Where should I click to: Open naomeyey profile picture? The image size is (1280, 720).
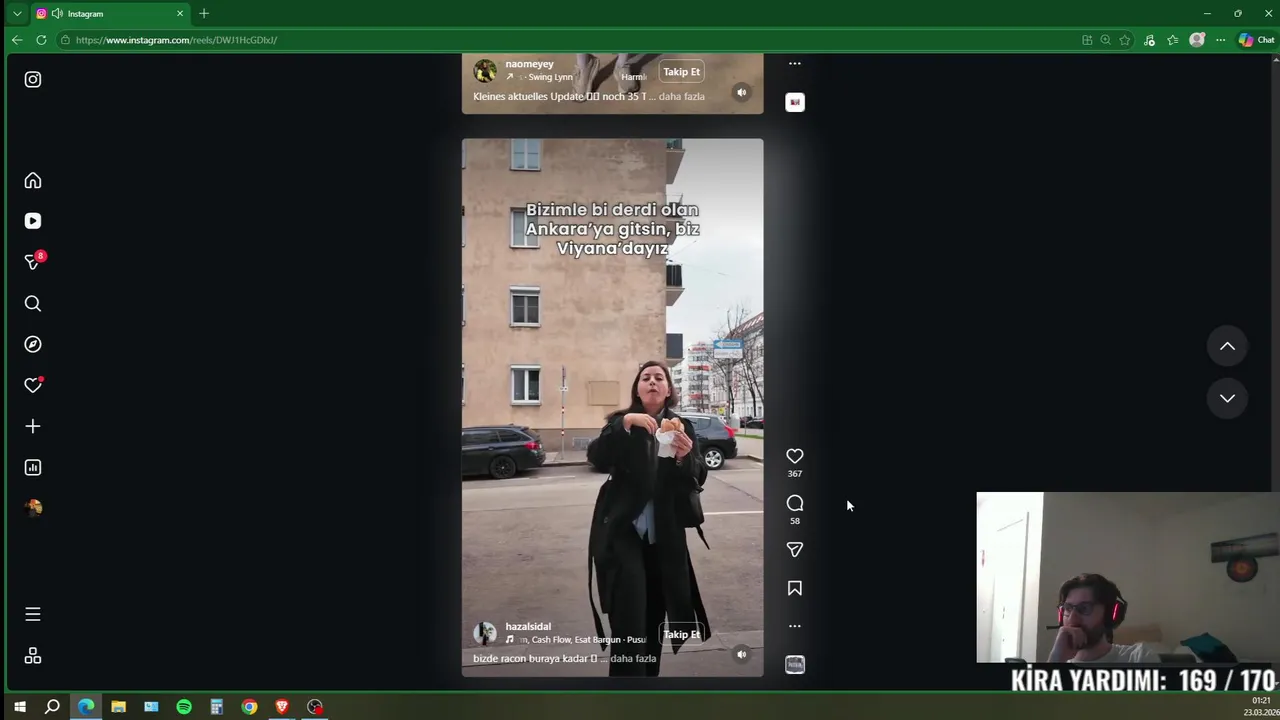point(485,71)
